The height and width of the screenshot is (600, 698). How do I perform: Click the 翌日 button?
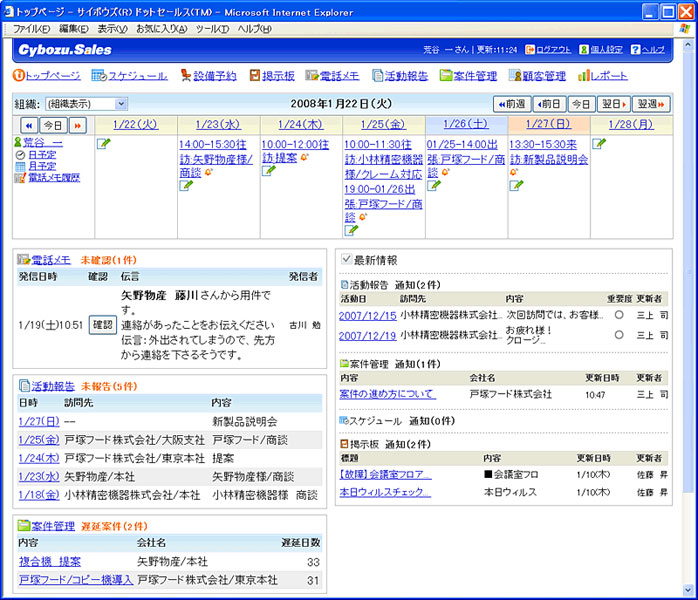point(613,104)
